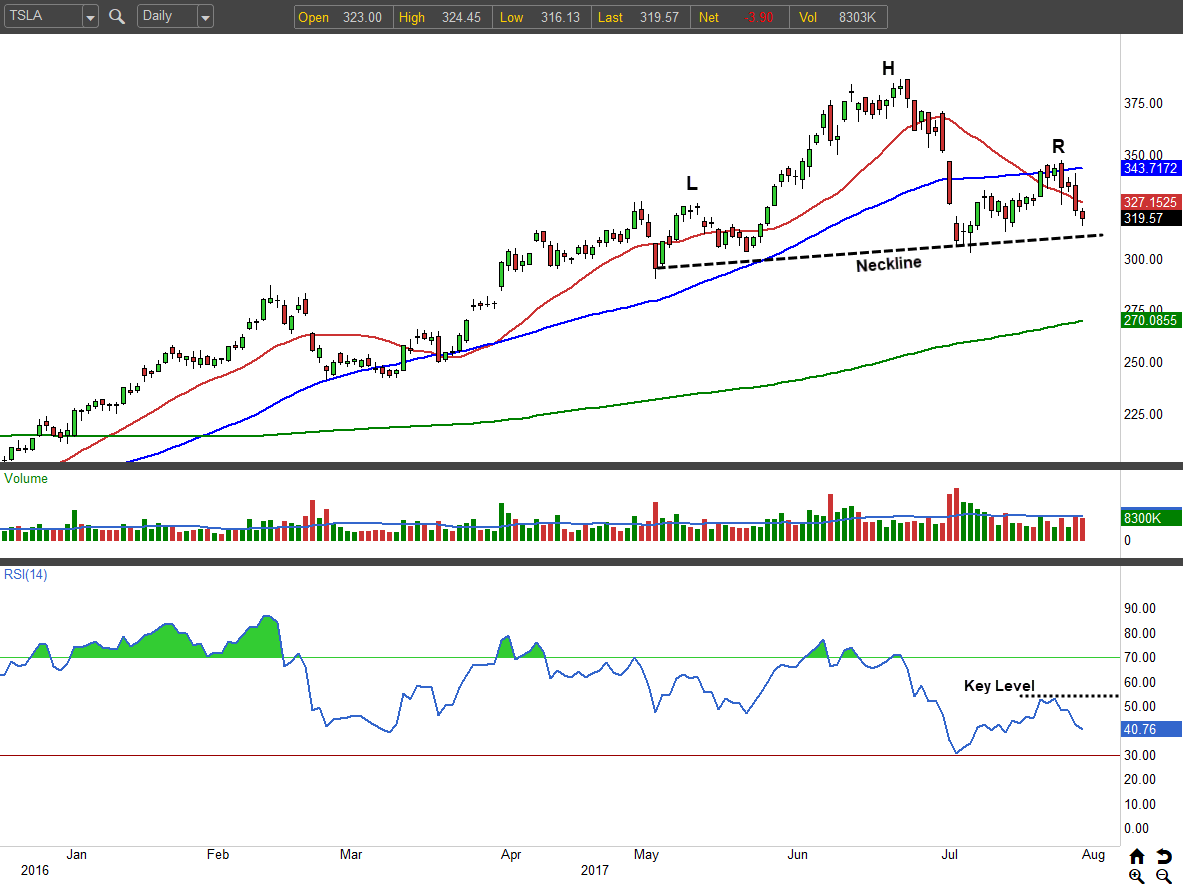Click the RSI(14) indicator label
Viewport: 1183px width, 886px height.
click(x=25, y=575)
